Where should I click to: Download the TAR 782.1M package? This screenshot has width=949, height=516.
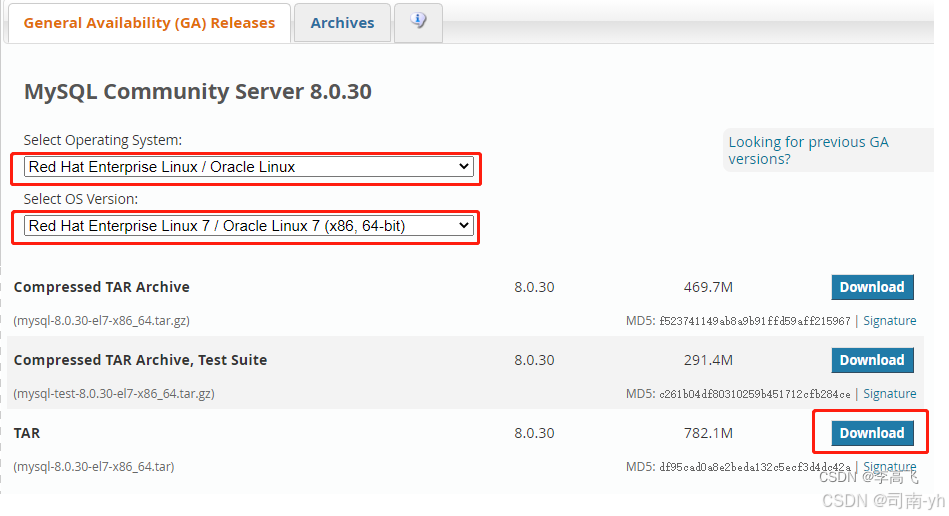click(872, 433)
